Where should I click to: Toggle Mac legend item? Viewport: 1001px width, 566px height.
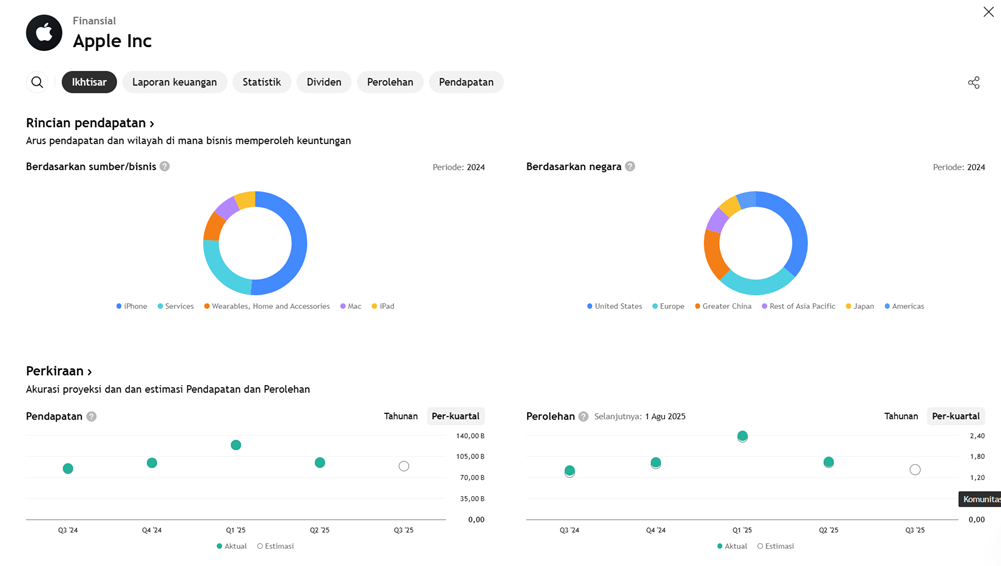coord(350,306)
